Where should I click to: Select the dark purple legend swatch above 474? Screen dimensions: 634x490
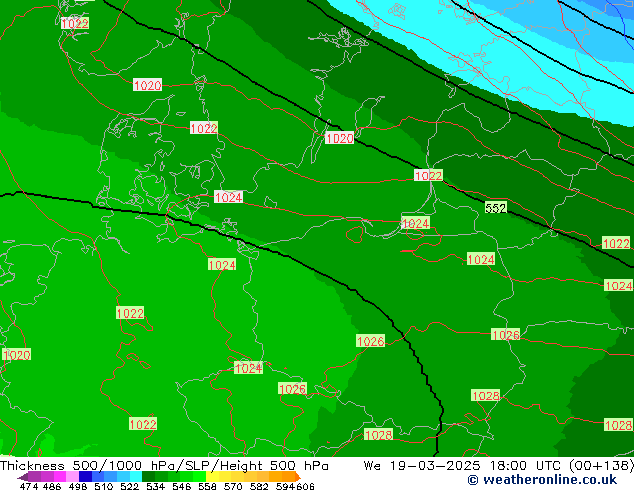[x=34, y=476]
